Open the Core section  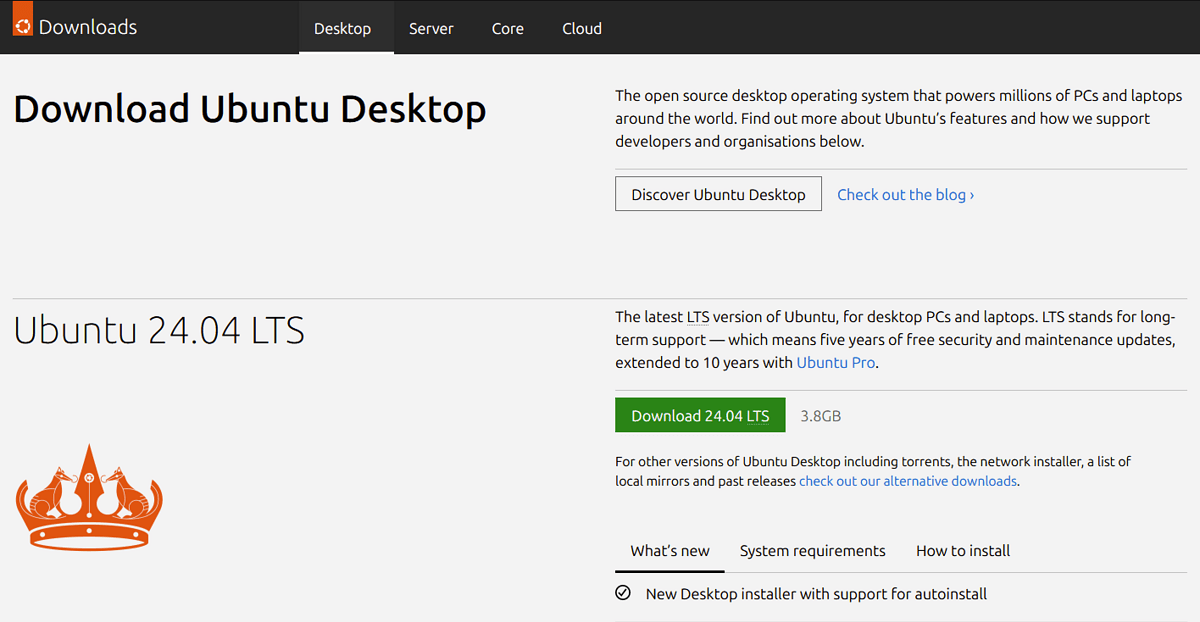click(x=507, y=28)
